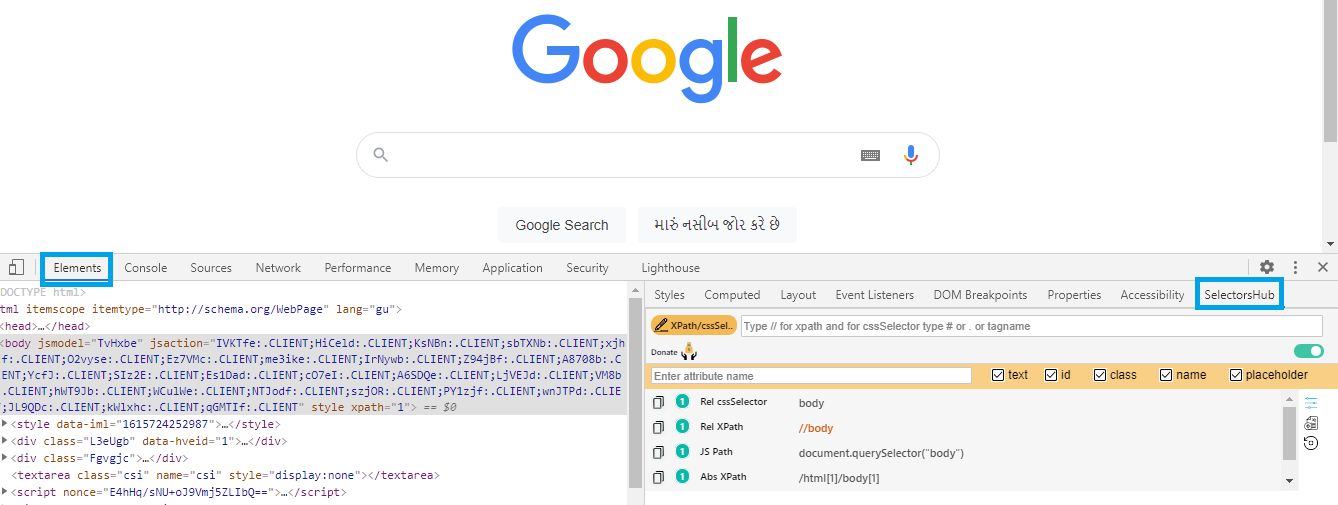The height and width of the screenshot is (505, 1338).
Task: Open the Application tab
Action: point(512,268)
